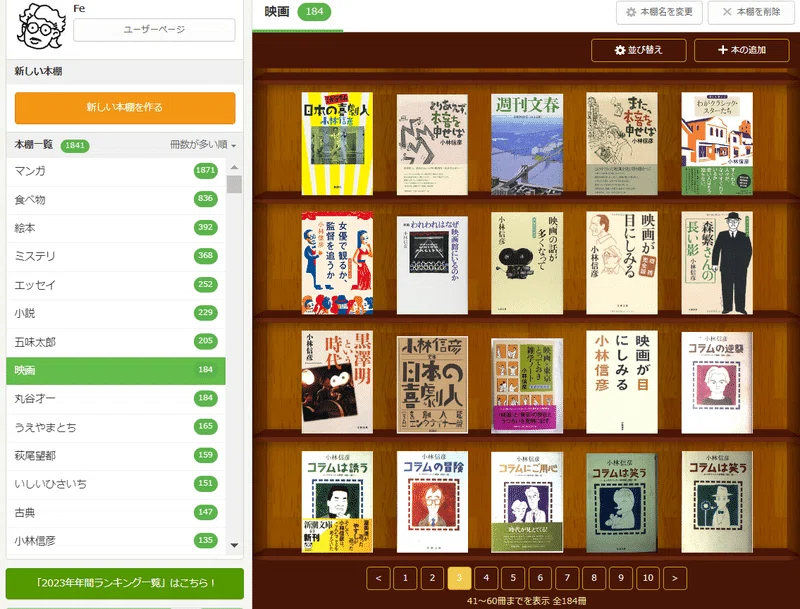Open the plain white 映画が目にしみる cover
Screen dimensions: 800x609
coord(622,382)
